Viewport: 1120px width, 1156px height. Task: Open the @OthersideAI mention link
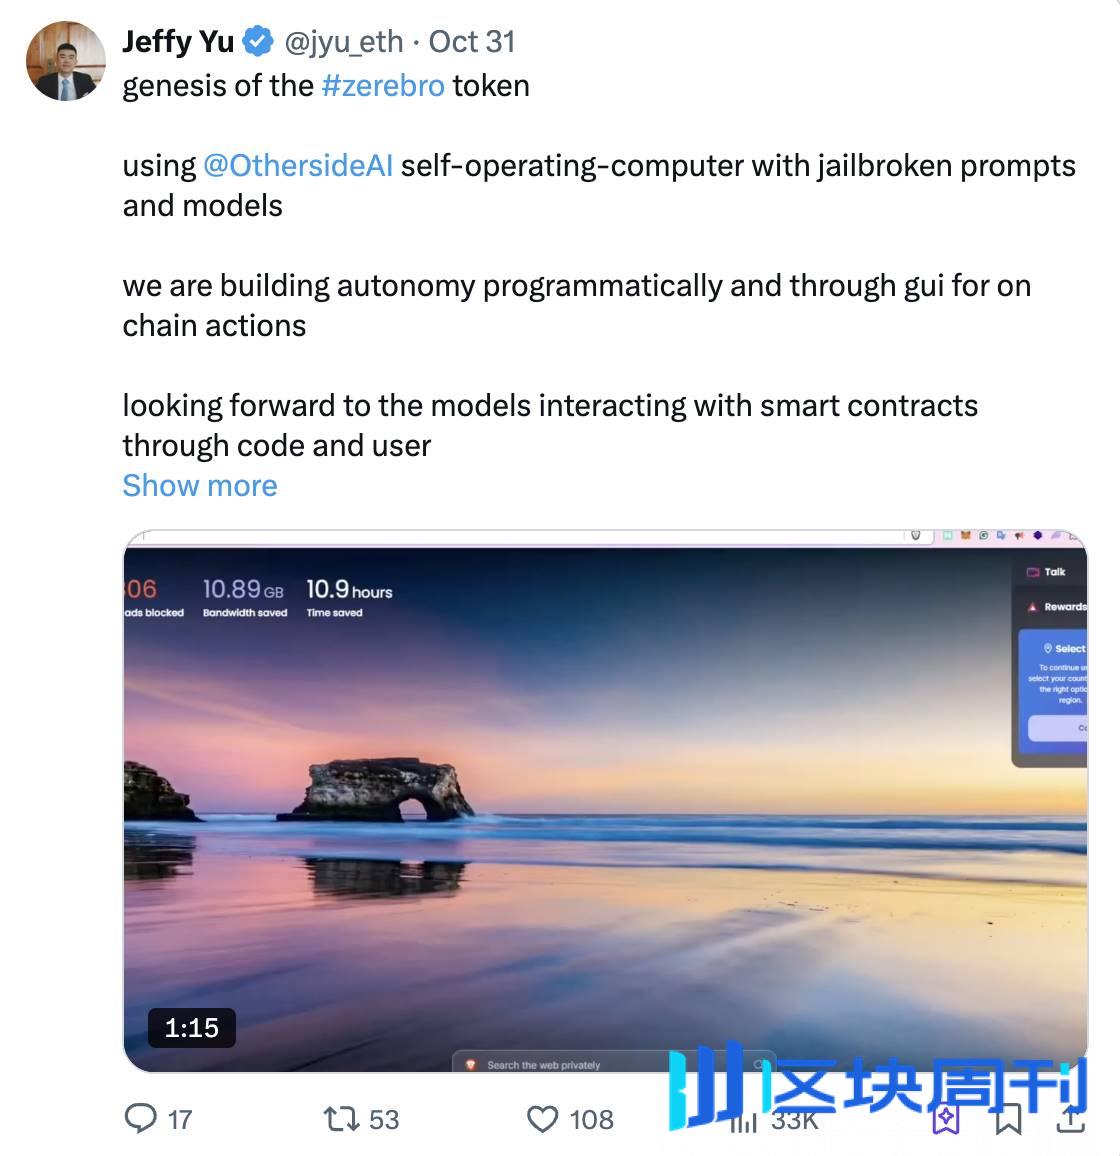coord(298,166)
